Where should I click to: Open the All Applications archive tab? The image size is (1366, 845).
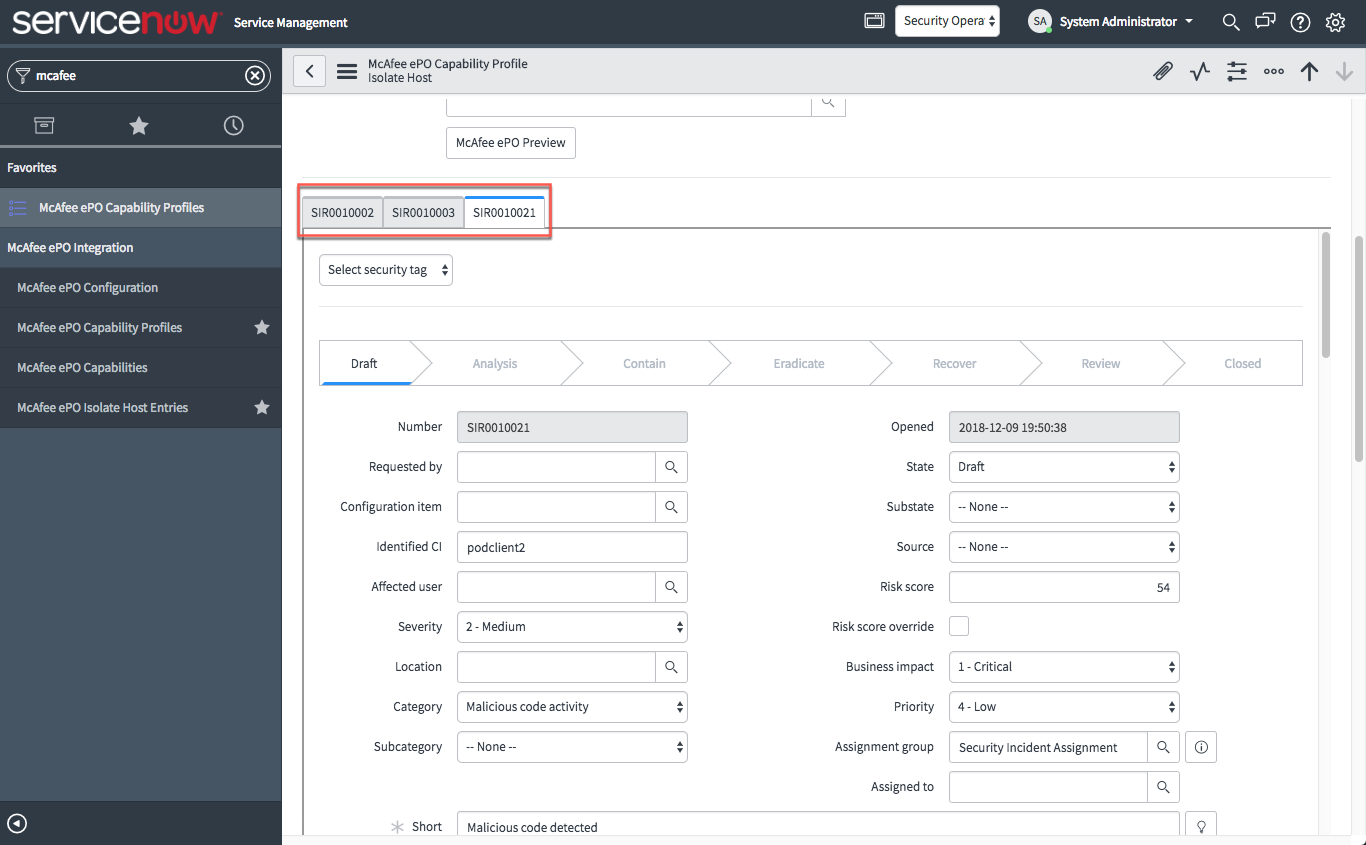pyautogui.click(x=44, y=125)
